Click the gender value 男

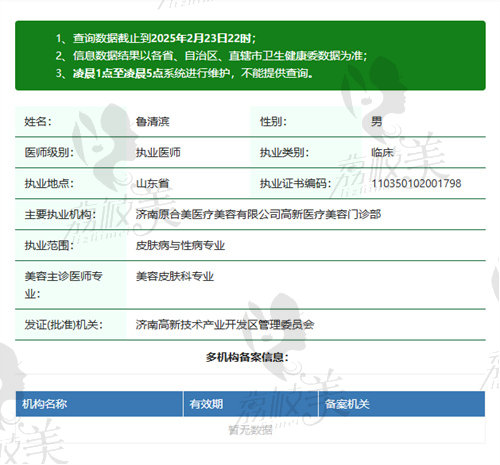coord(377,121)
